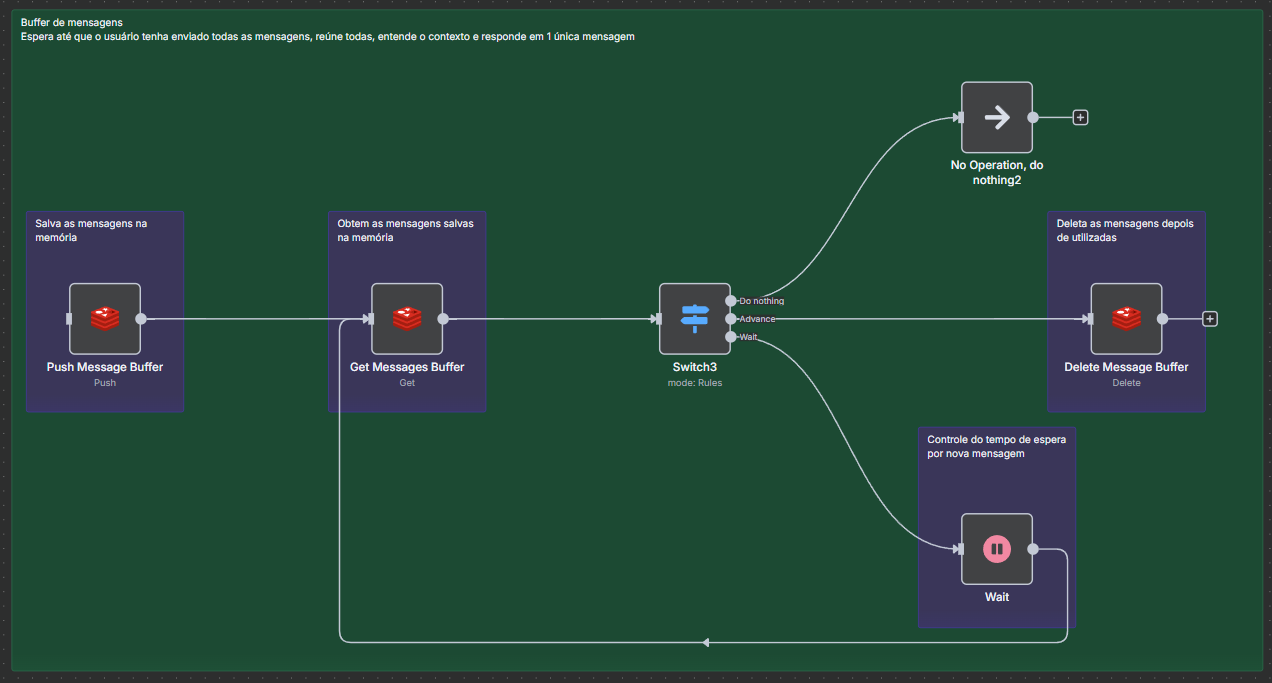Open the Wait node pause icon
The width and height of the screenshot is (1272, 683).
point(996,548)
